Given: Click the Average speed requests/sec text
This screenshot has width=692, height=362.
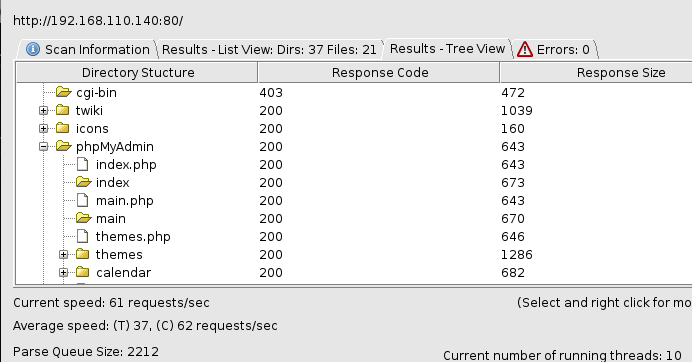Looking at the screenshot, I should [x=145, y=326].
